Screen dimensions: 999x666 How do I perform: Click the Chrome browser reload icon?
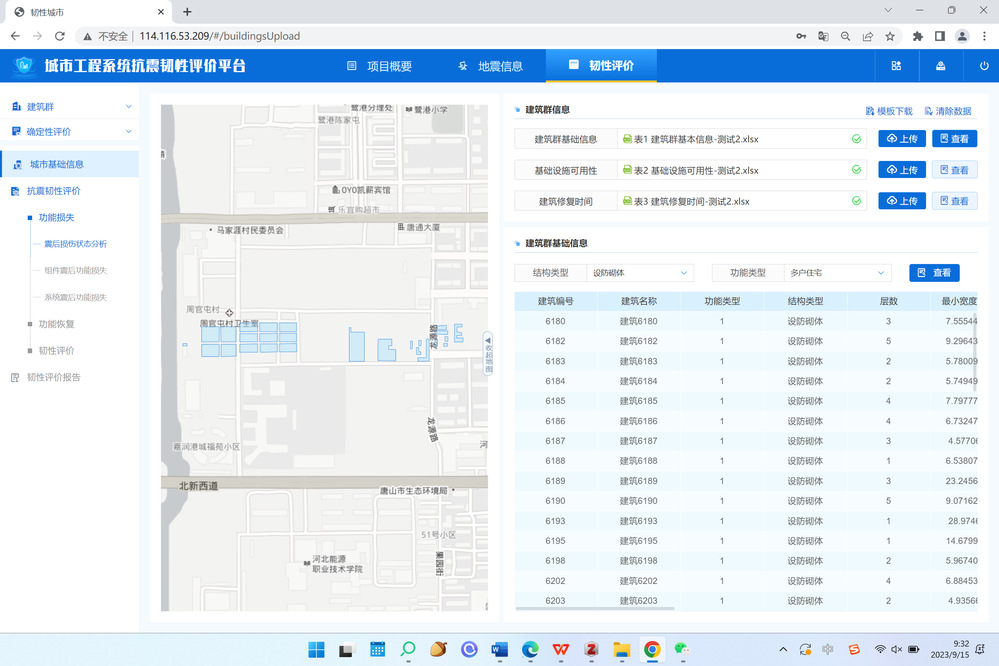pyautogui.click(x=60, y=36)
